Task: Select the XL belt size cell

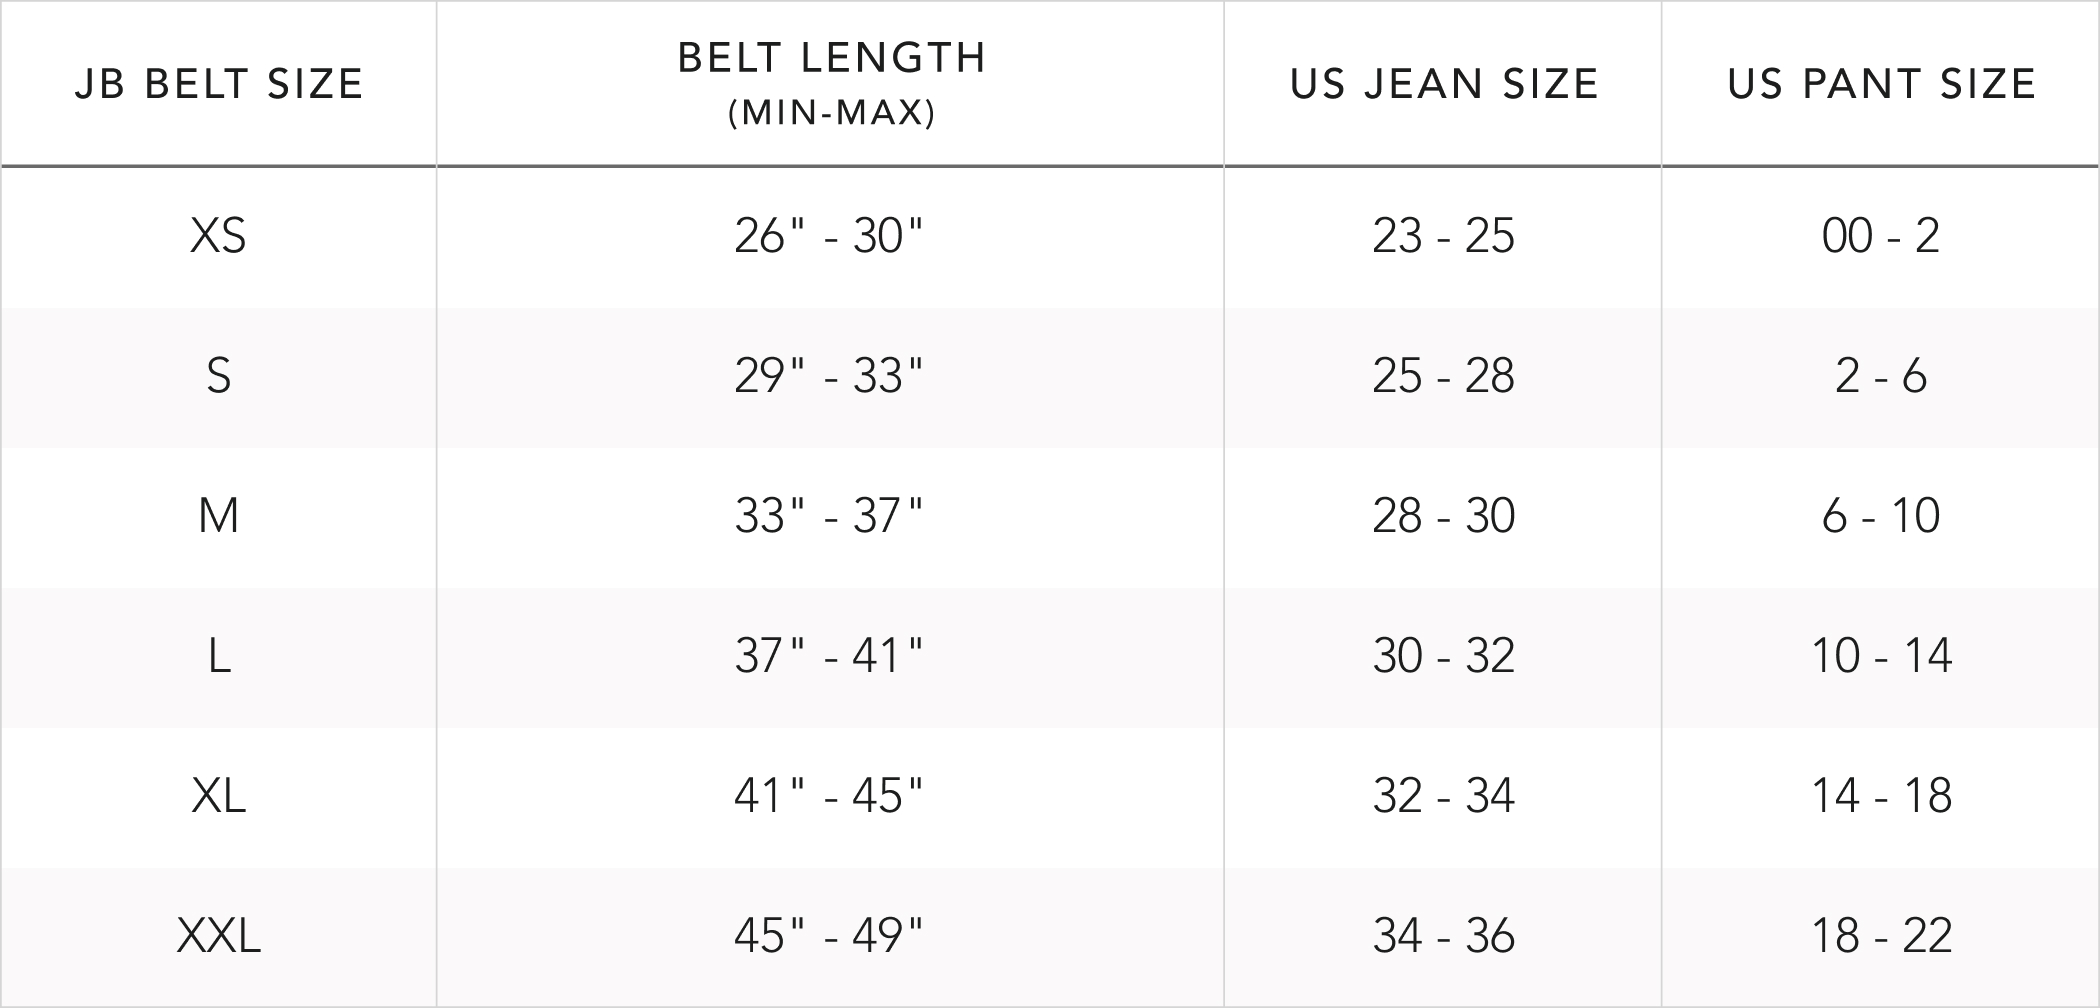Action: click(218, 796)
